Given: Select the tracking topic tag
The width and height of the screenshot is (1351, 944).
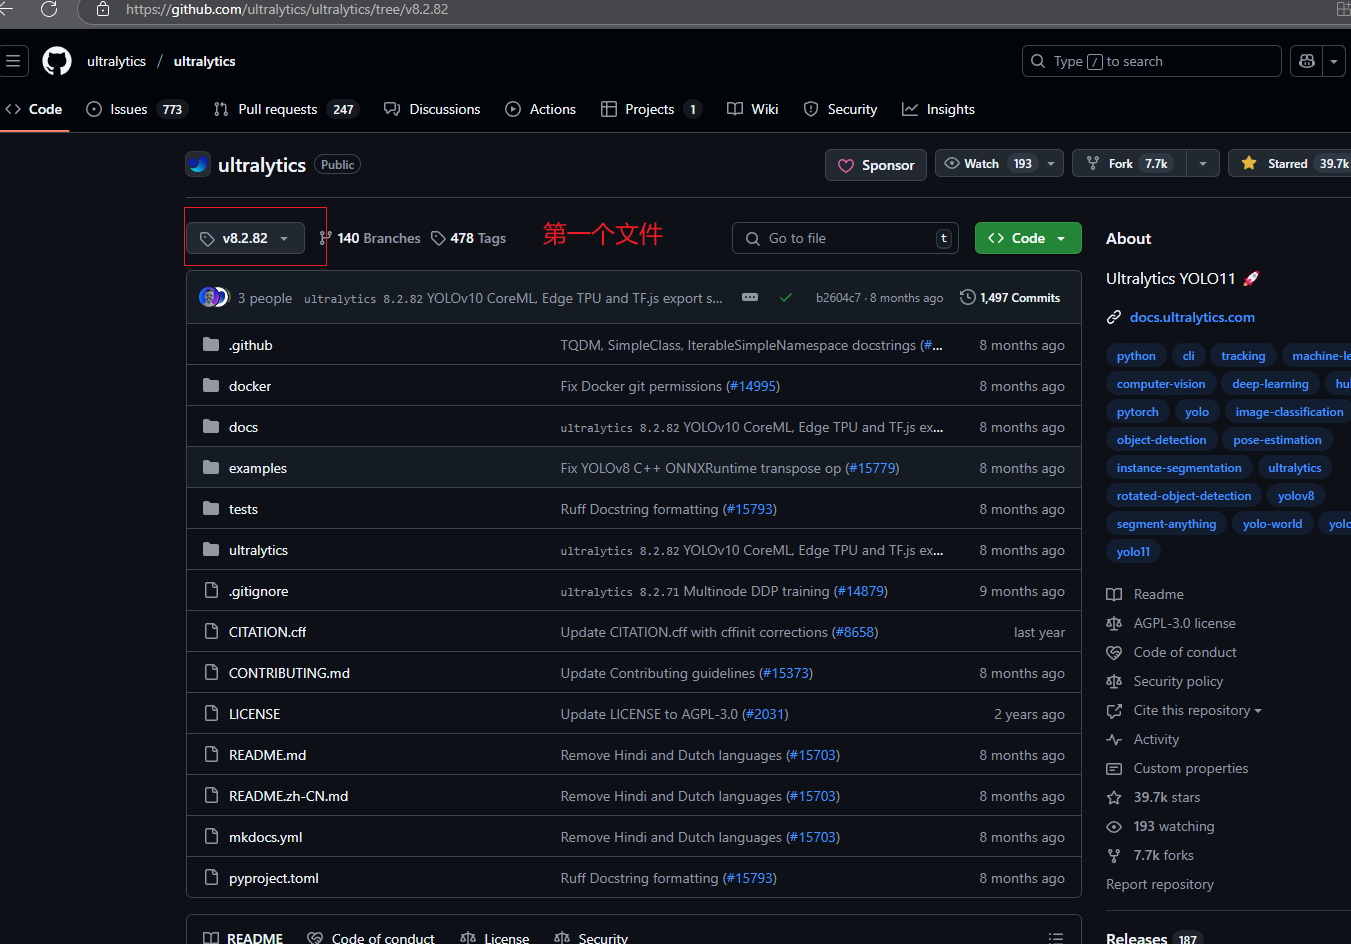Looking at the screenshot, I should click(x=1243, y=356).
